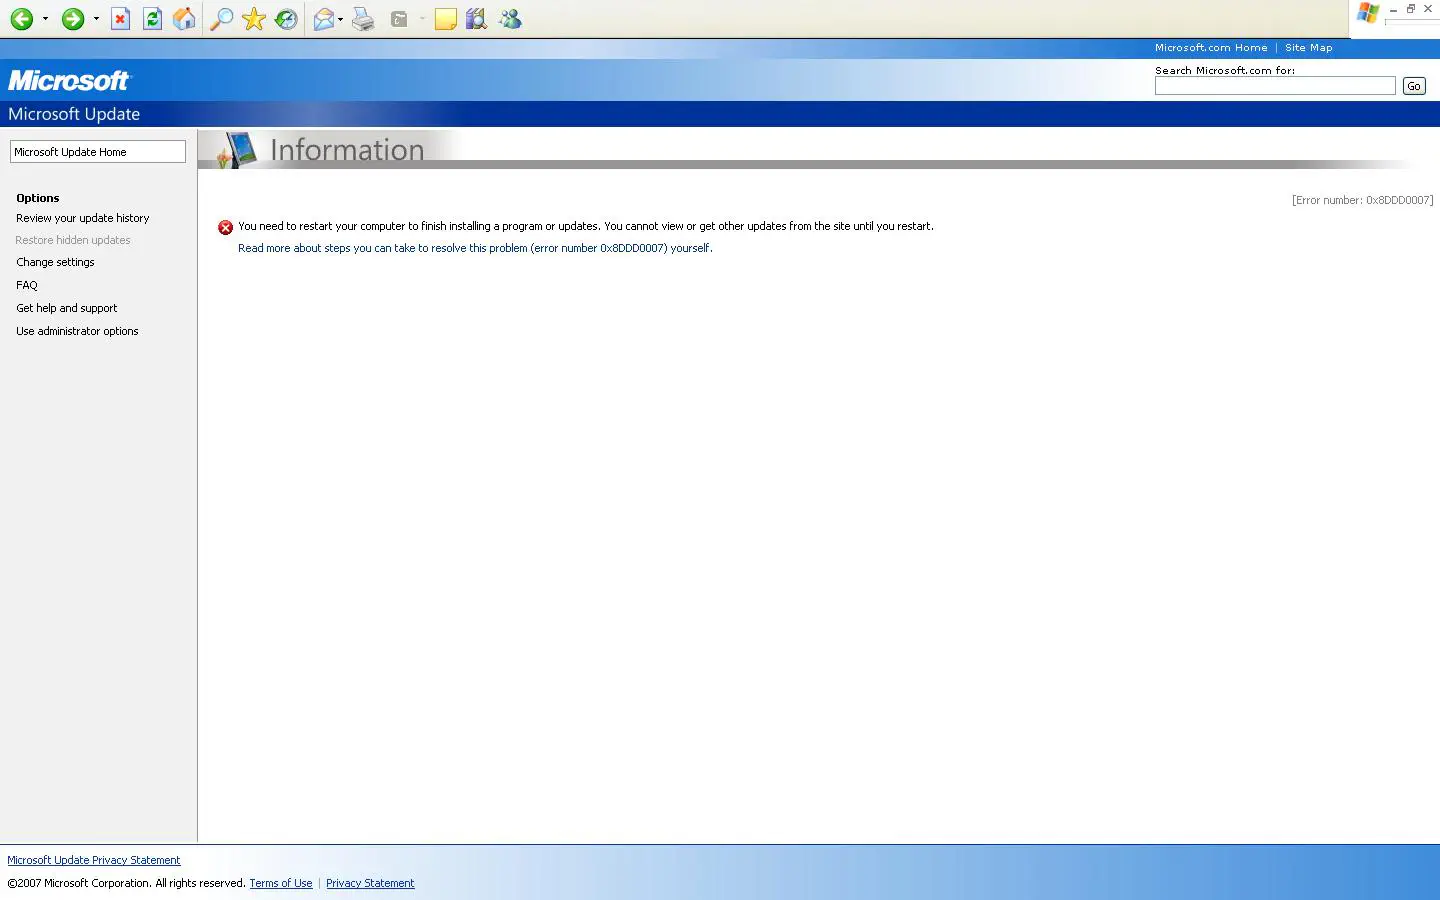Open Favorites with the star icon

click(254, 19)
